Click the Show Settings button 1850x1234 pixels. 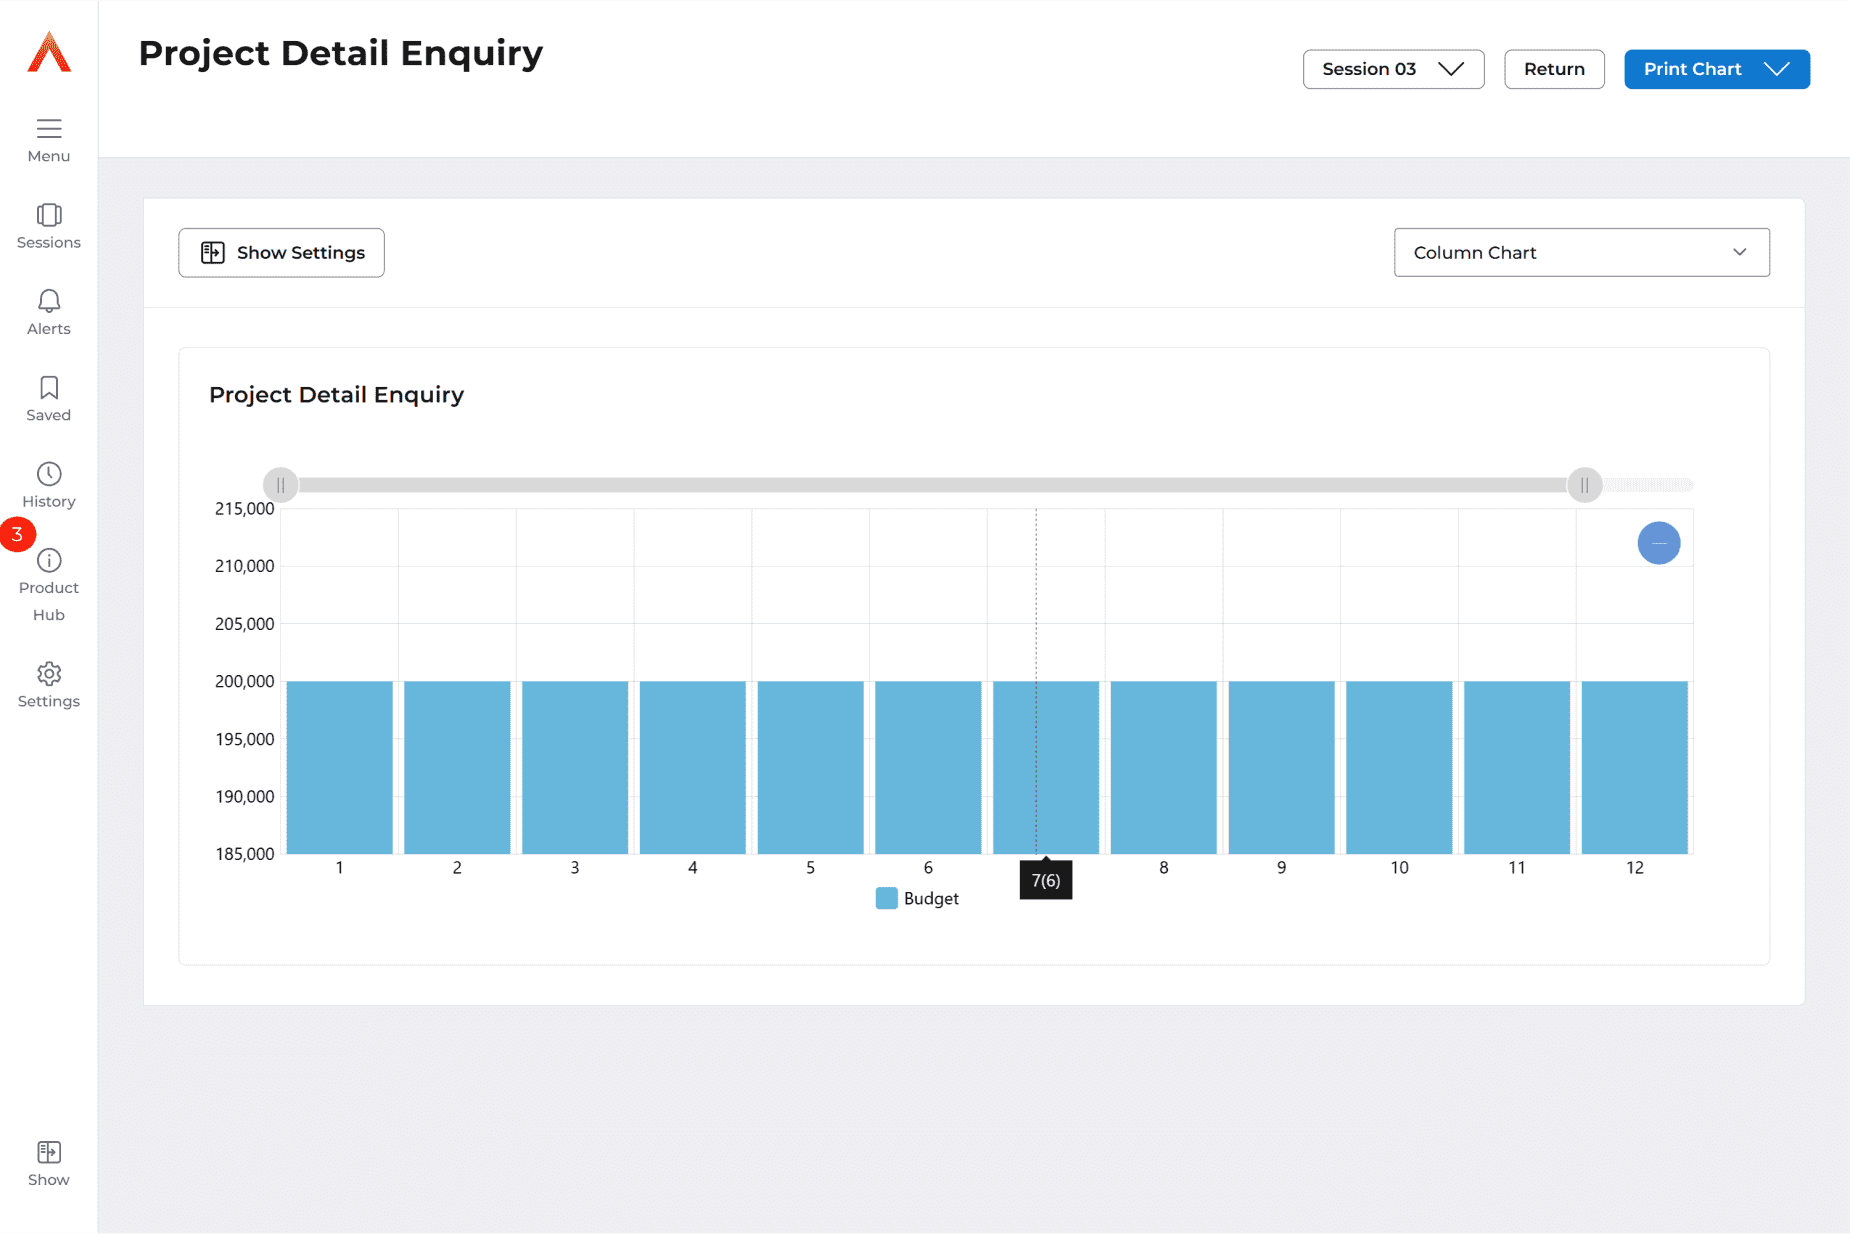click(281, 253)
